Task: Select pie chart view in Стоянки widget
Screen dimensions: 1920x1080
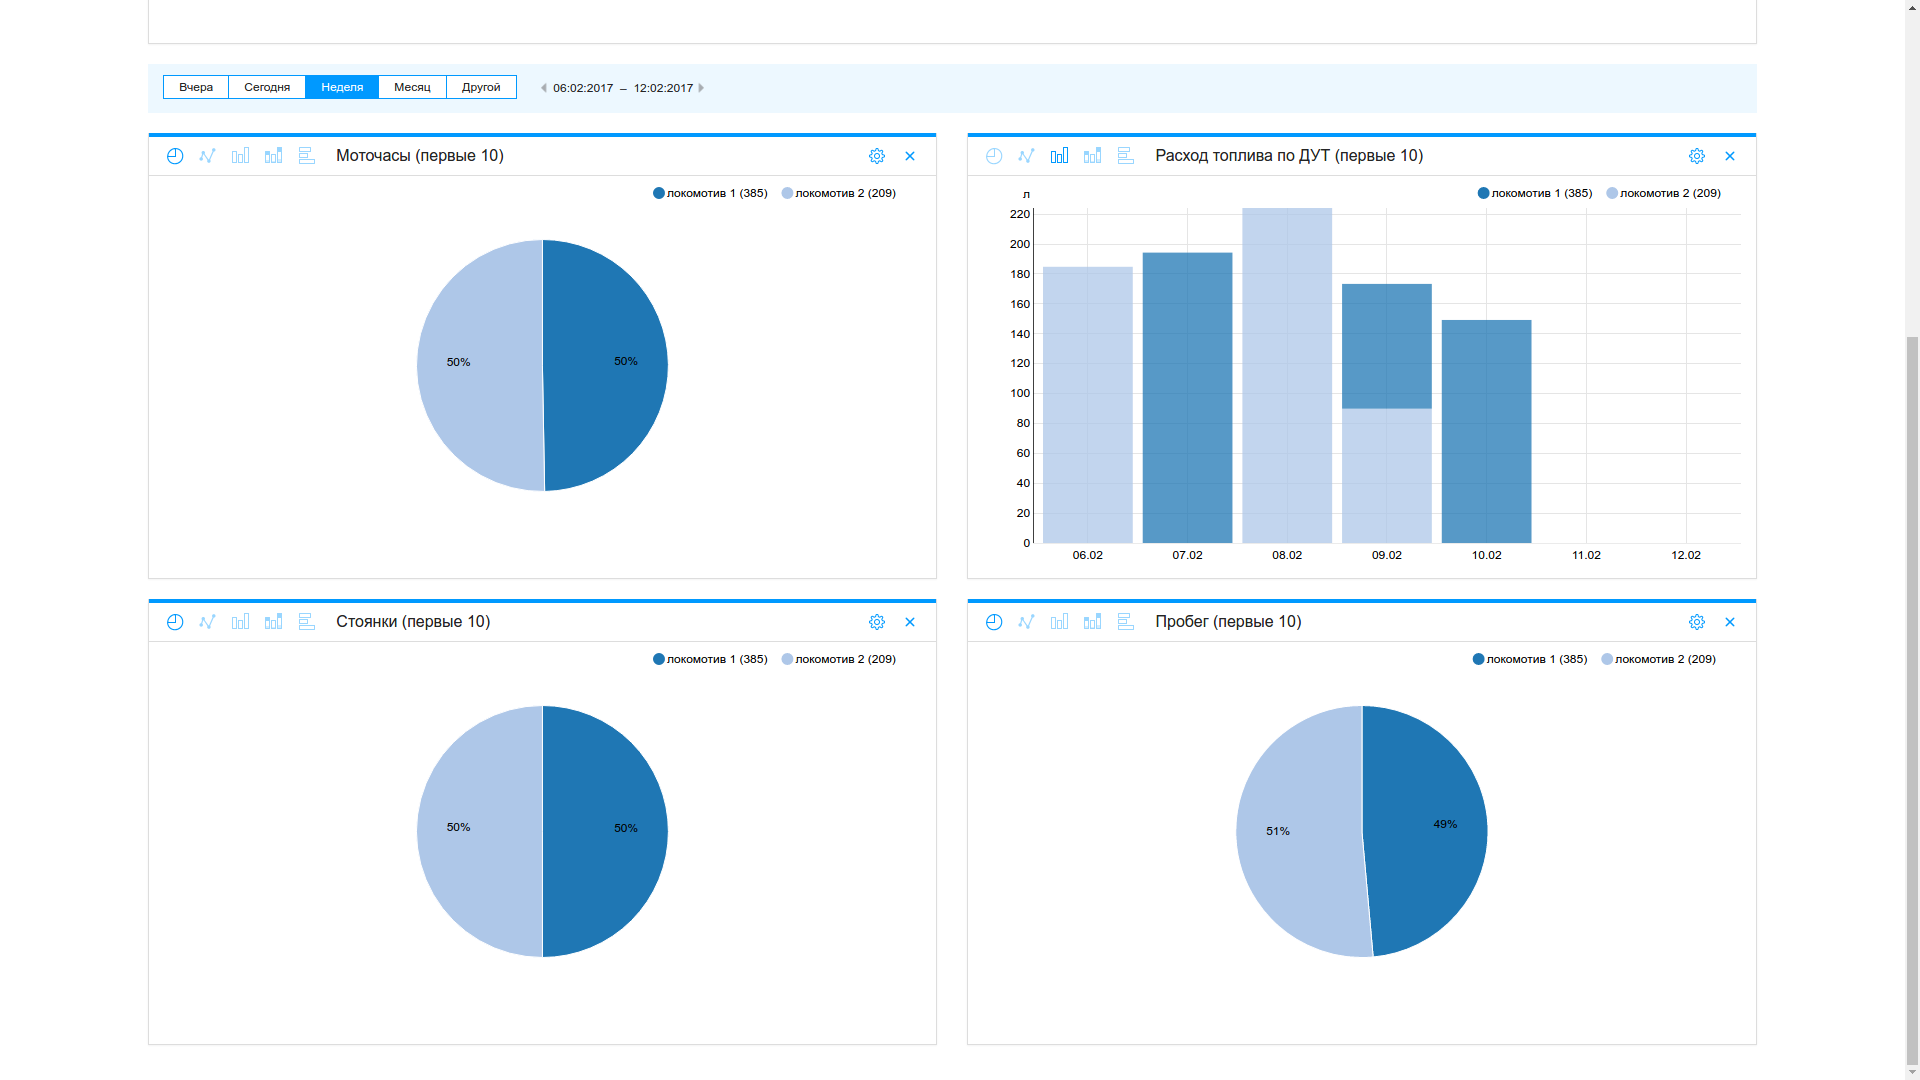Action: click(x=175, y=622)
